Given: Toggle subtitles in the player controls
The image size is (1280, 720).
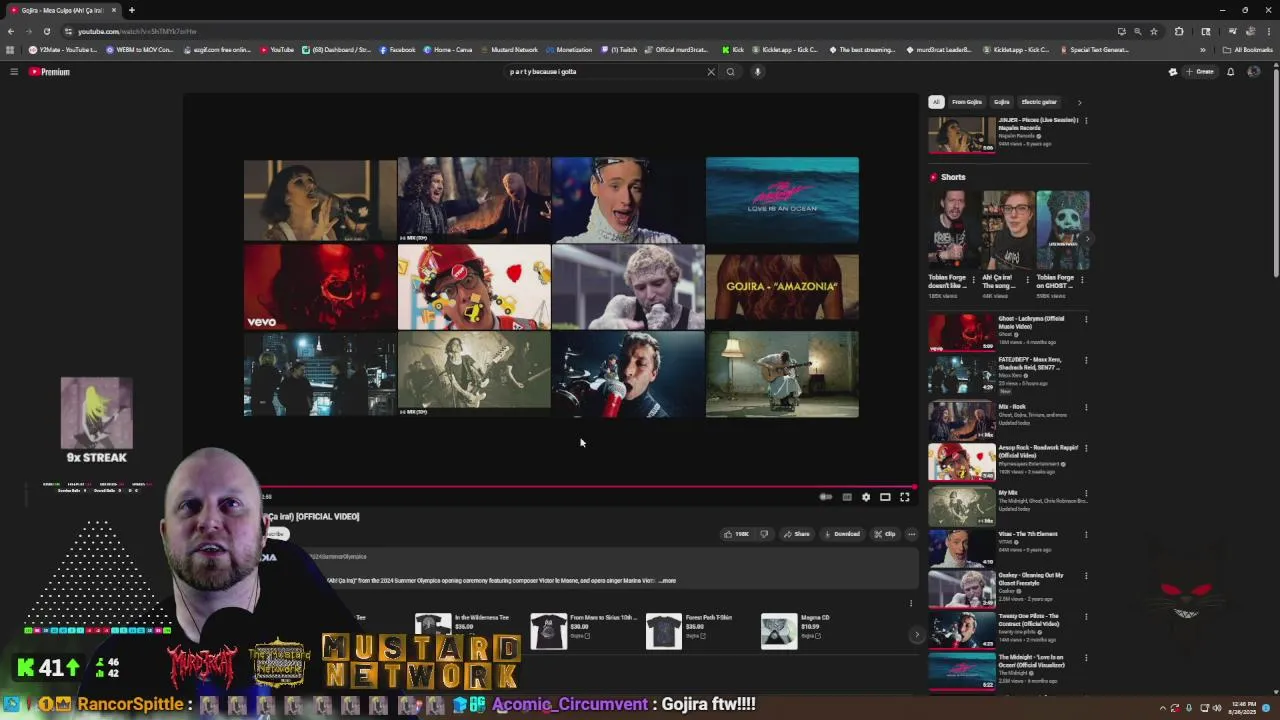Looking at the screenshot, I should tap(847, 497).
